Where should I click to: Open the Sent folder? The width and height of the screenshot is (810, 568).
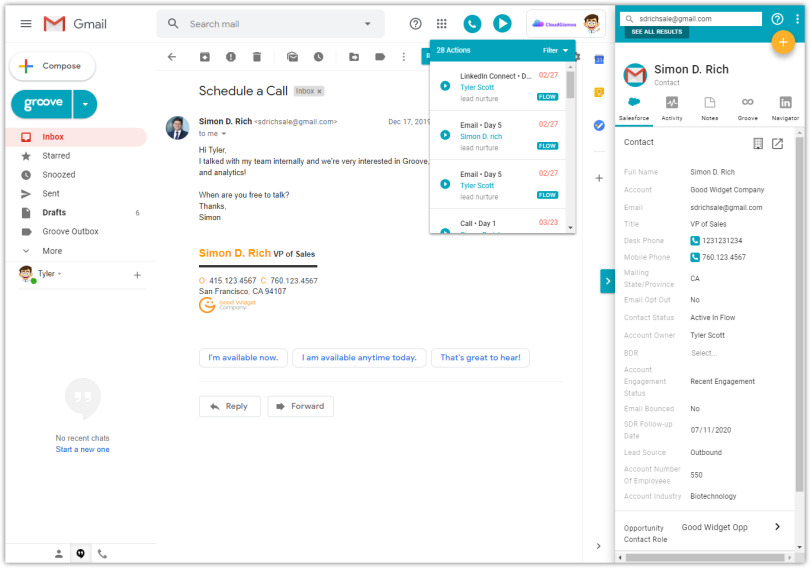point(76,194)
